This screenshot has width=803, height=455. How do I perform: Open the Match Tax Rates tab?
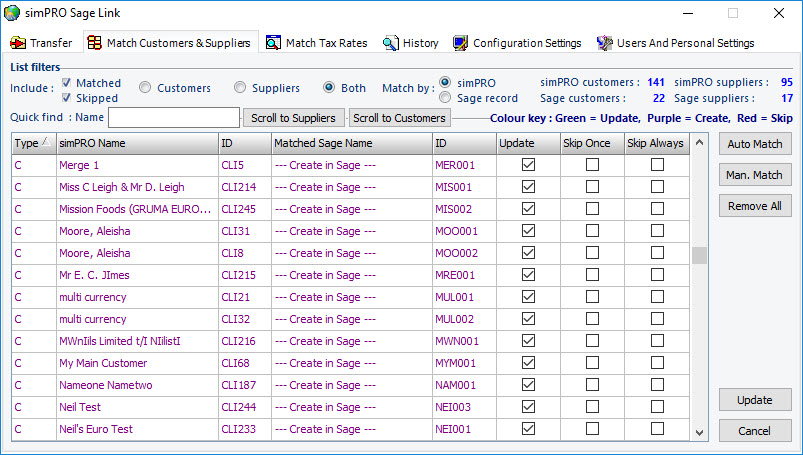coord(326,43)
